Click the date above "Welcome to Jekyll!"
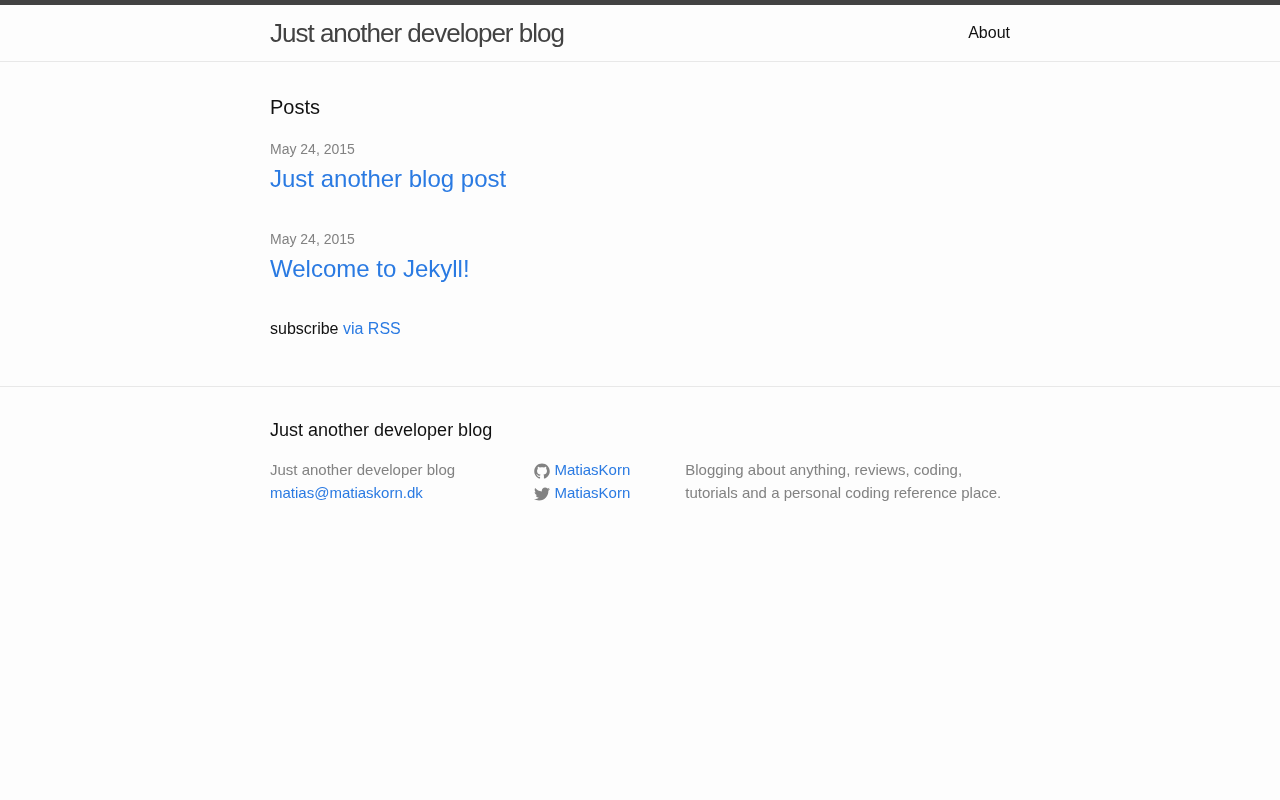1280x800 pixels. (312, 239)
